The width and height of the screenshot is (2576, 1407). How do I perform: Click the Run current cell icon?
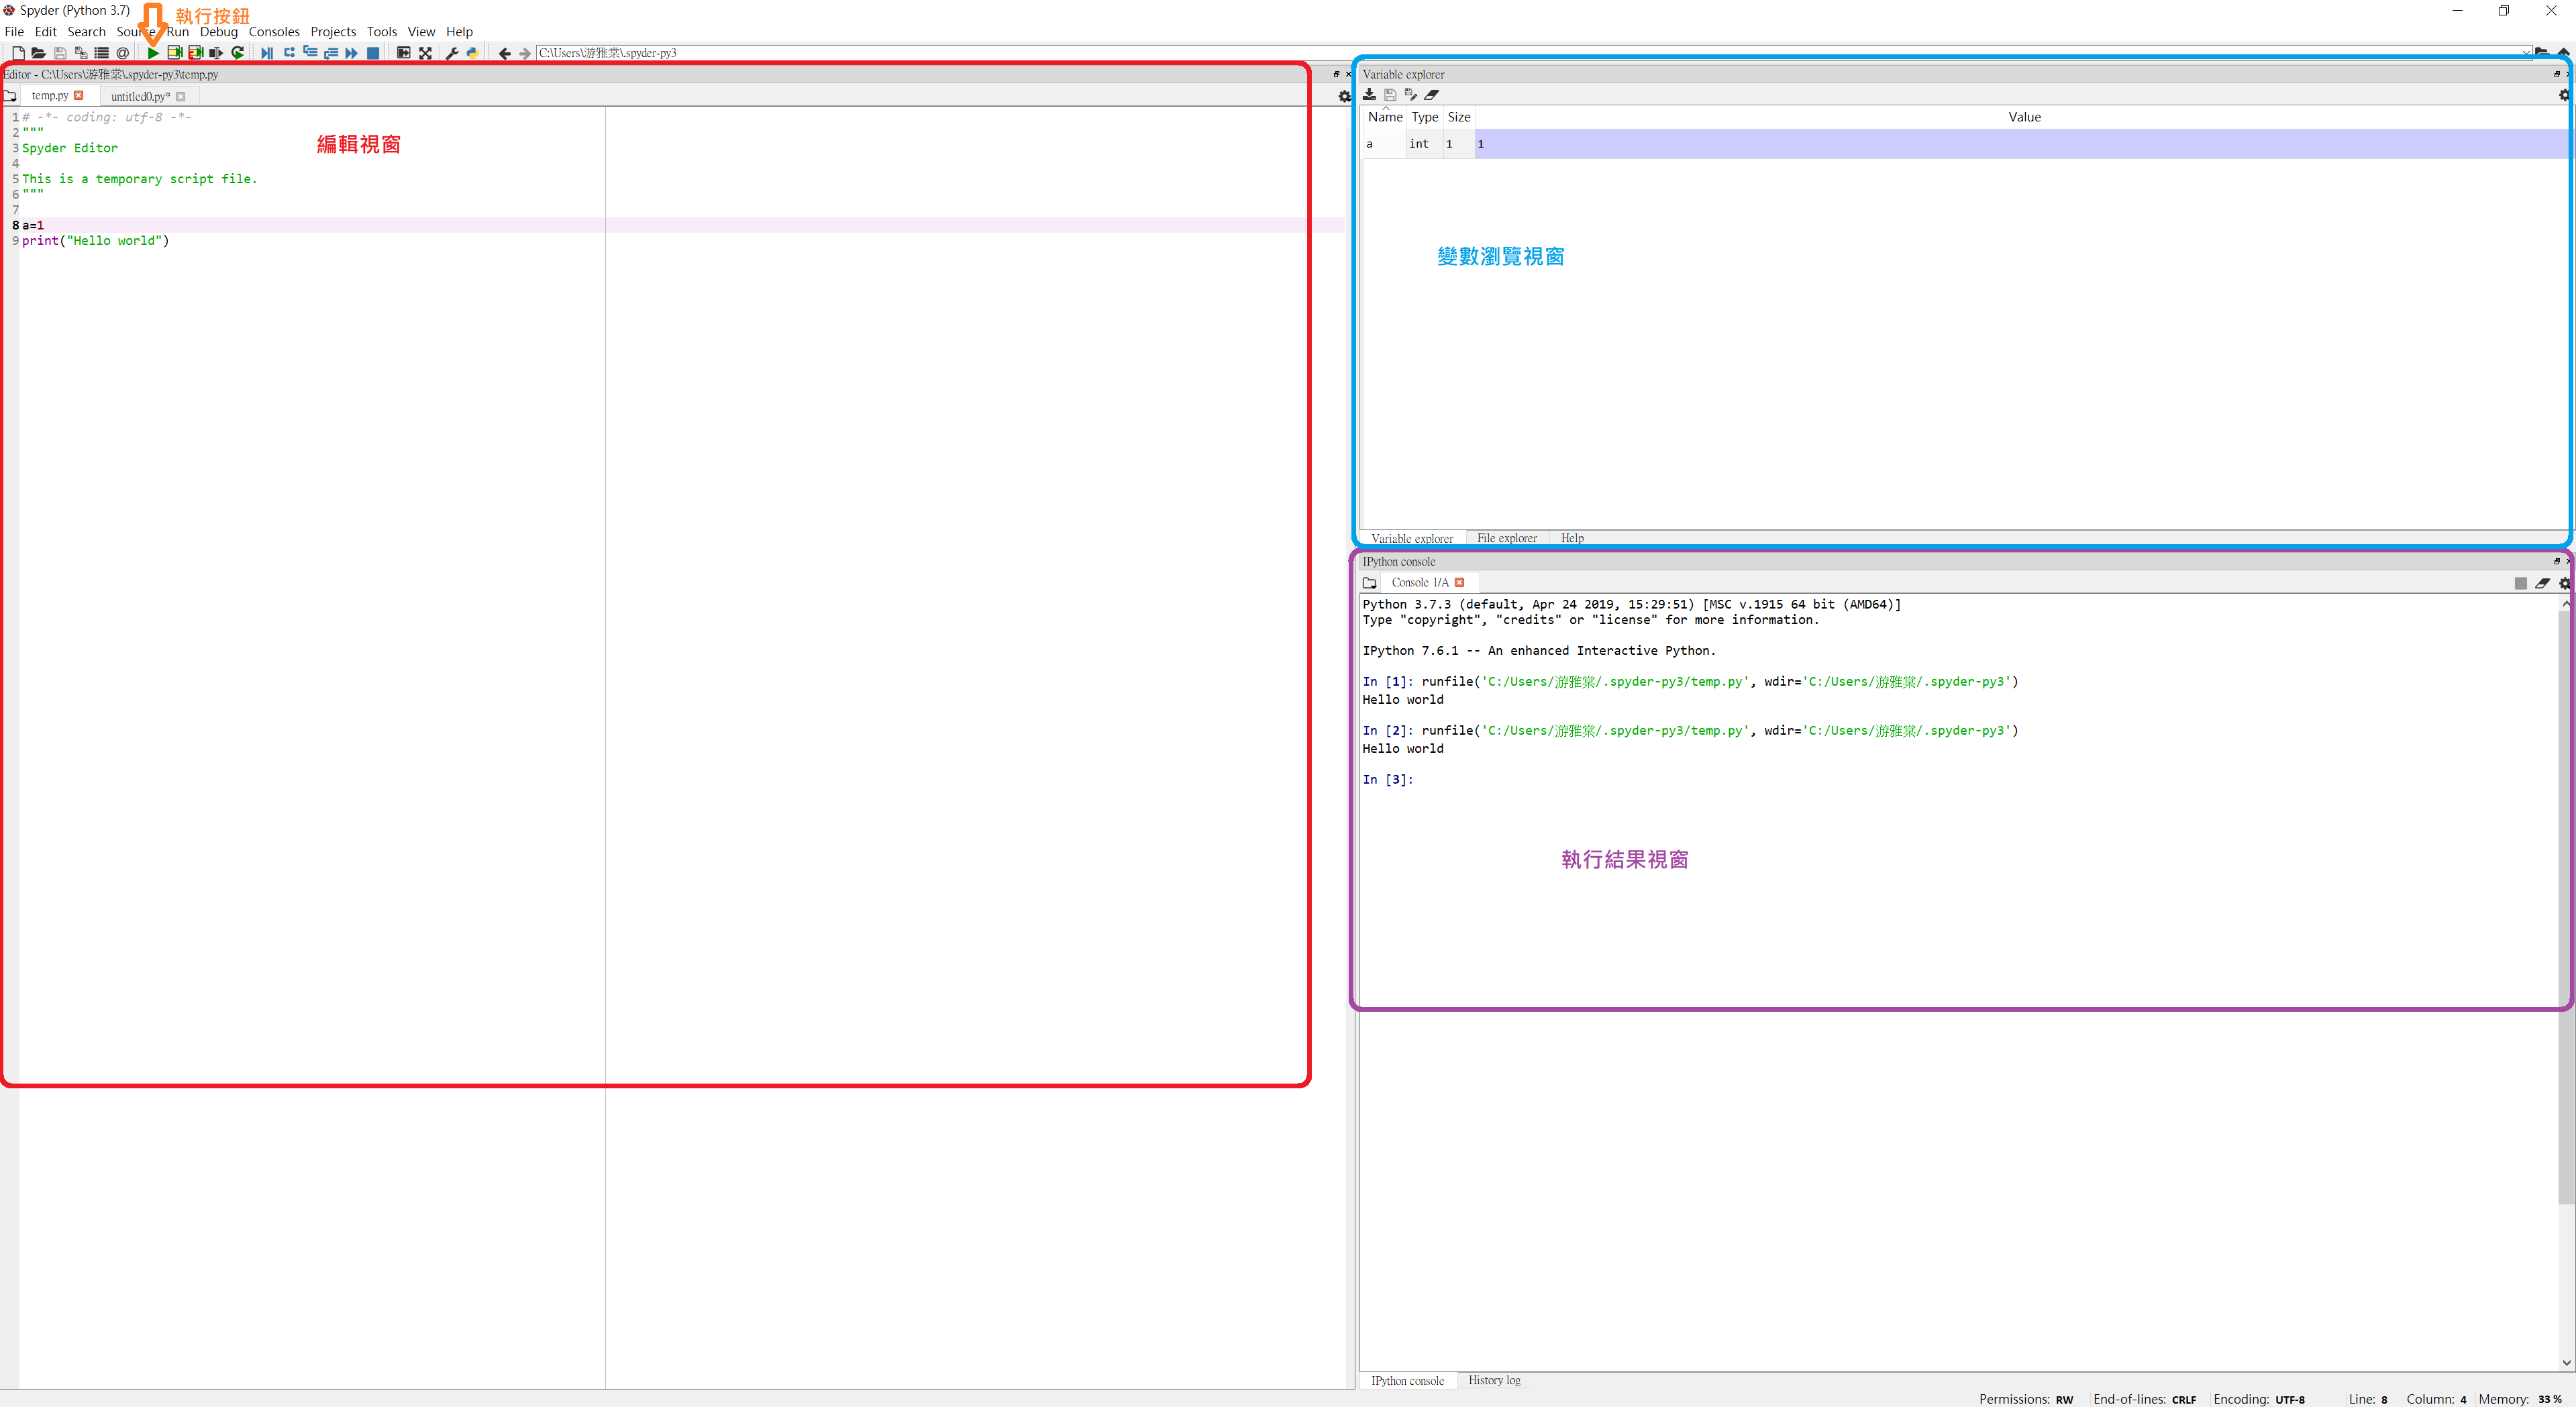[174, 53]
